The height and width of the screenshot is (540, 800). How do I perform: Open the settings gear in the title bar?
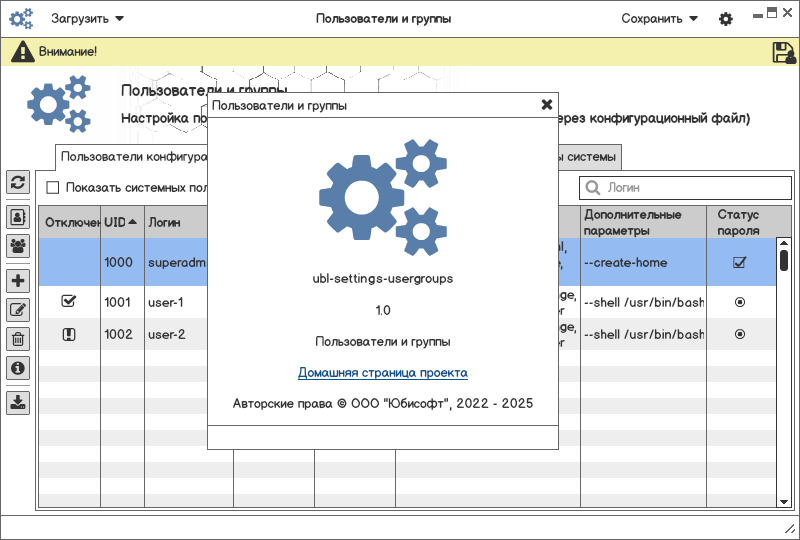(726, 19)
